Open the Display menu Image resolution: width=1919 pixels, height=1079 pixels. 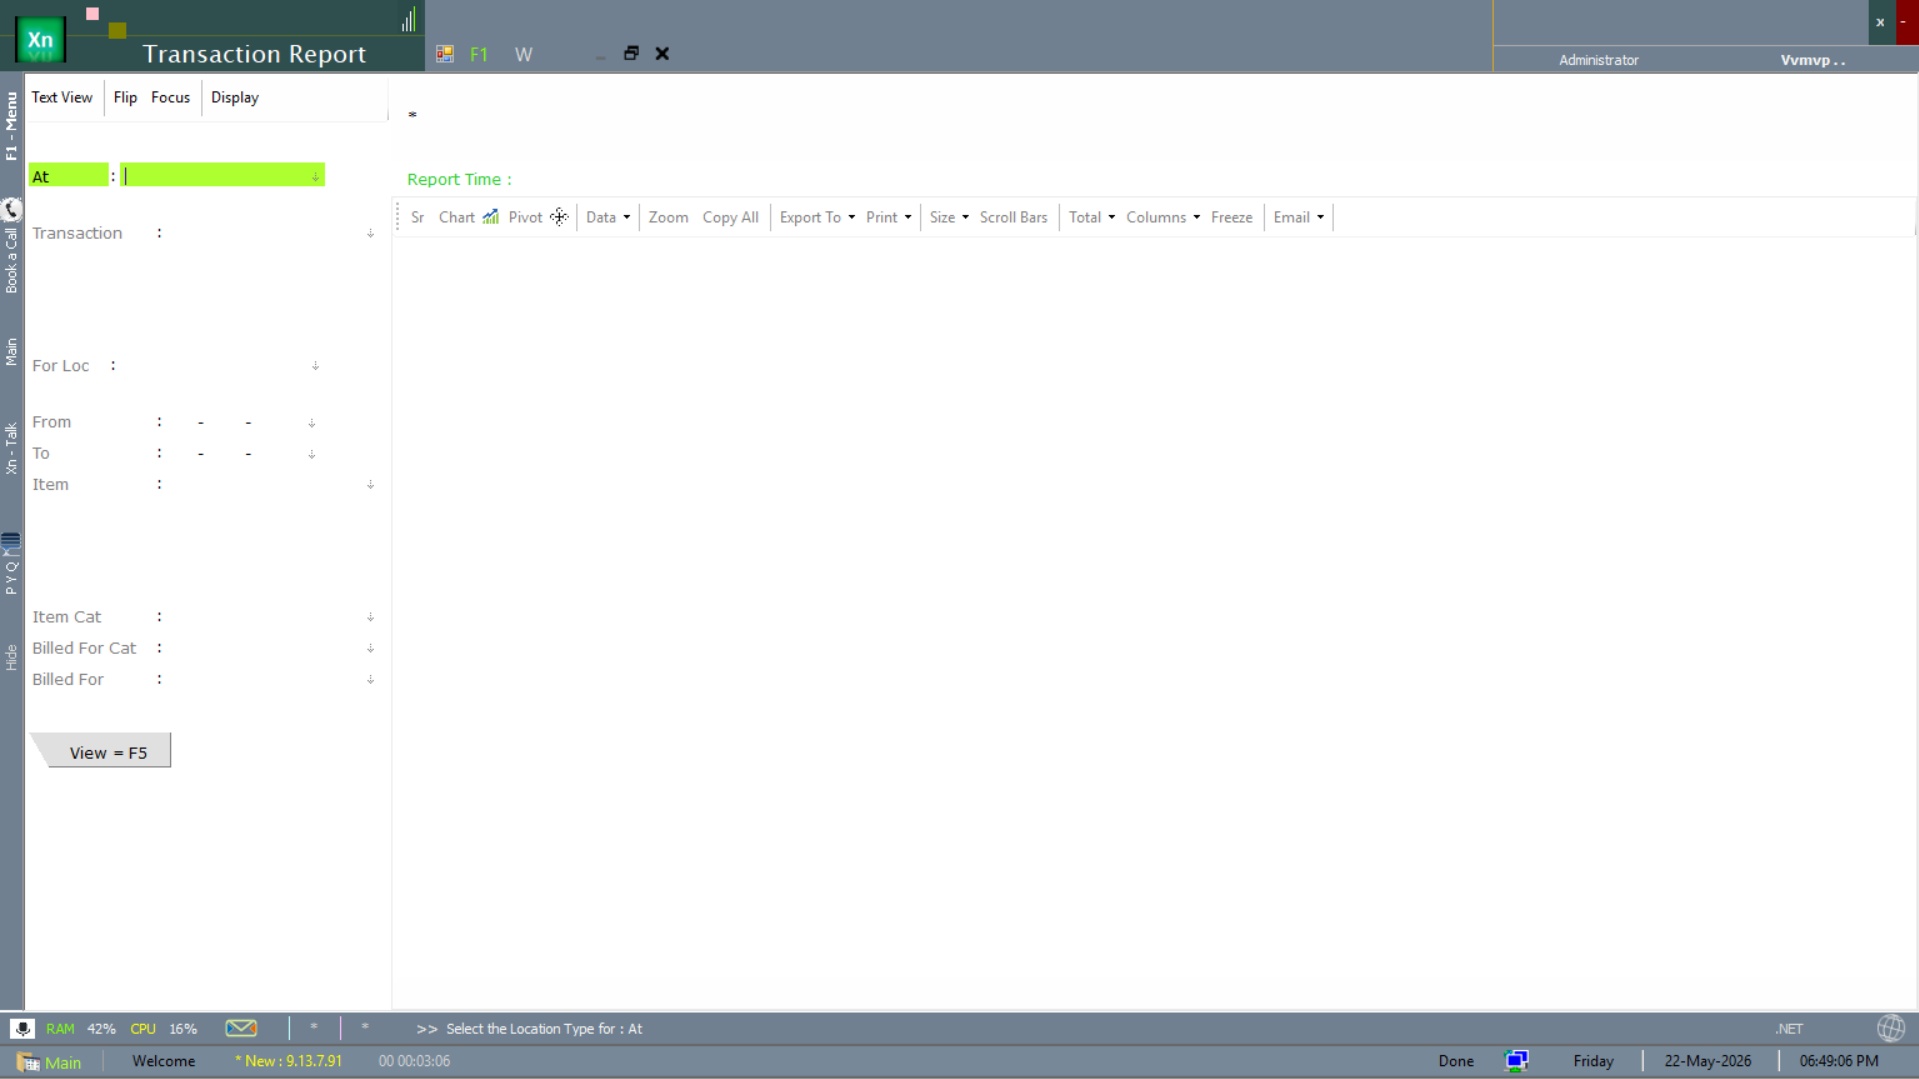235,97
